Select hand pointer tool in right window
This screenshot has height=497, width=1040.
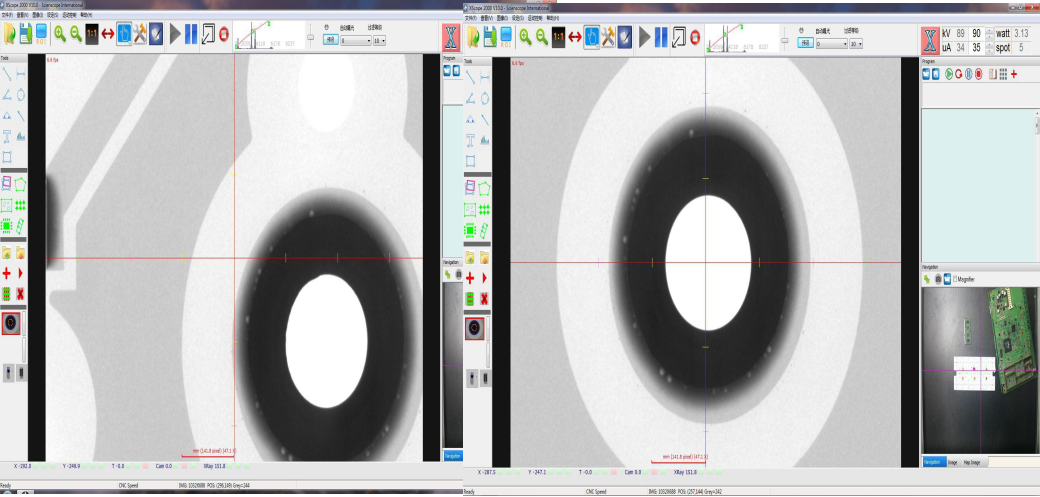tap(592, 36)
